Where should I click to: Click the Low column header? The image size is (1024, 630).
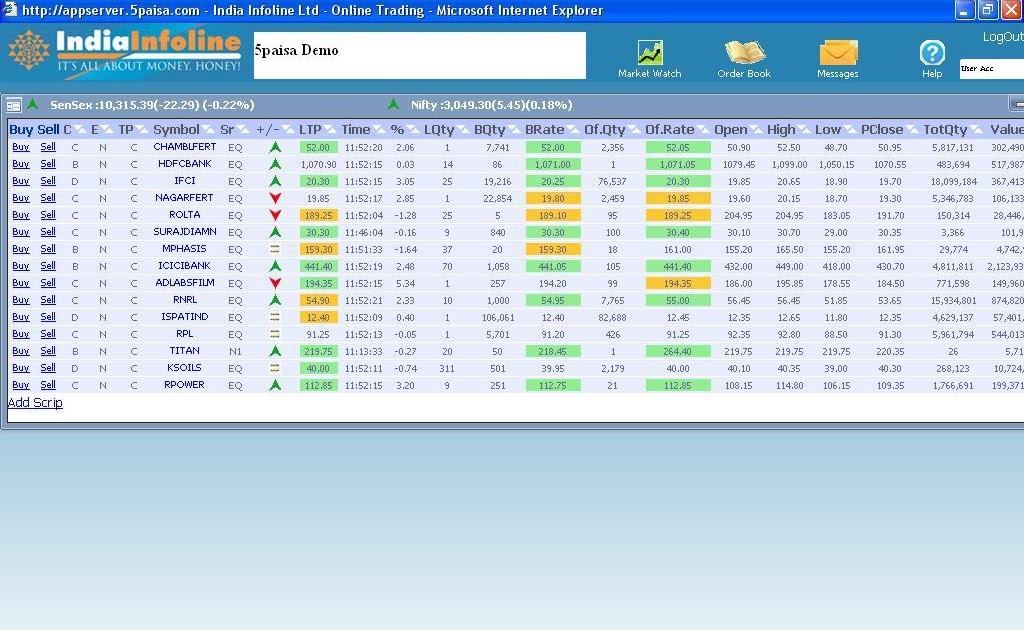[x=827, y=129]
